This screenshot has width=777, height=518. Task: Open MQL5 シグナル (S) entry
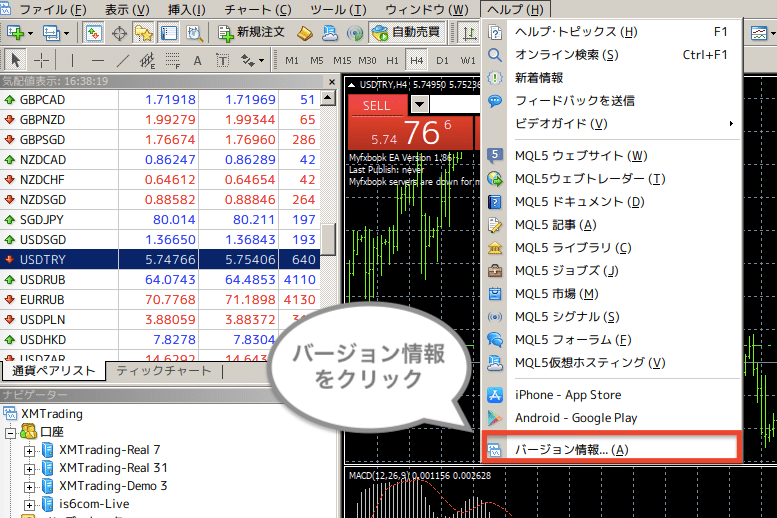611,316
